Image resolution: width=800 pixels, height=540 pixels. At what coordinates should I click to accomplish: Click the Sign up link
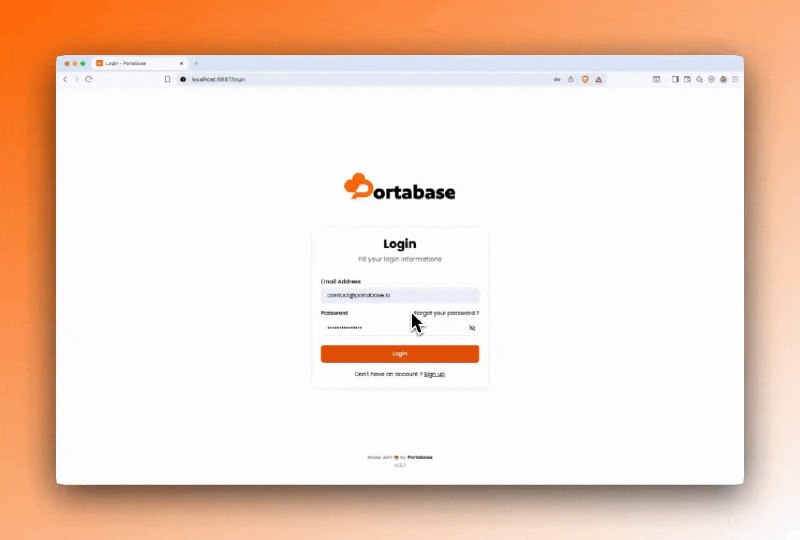(x=434, y=374)
